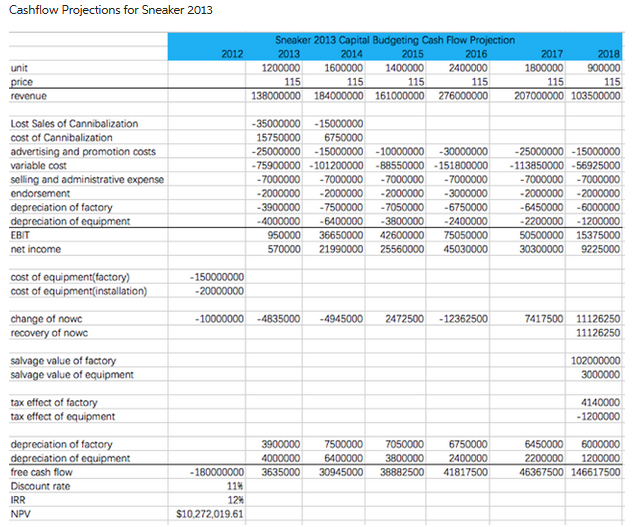Click 'cost of equipment(installation)' label
This screenshot has width=632, height=527.
(79, 291)
